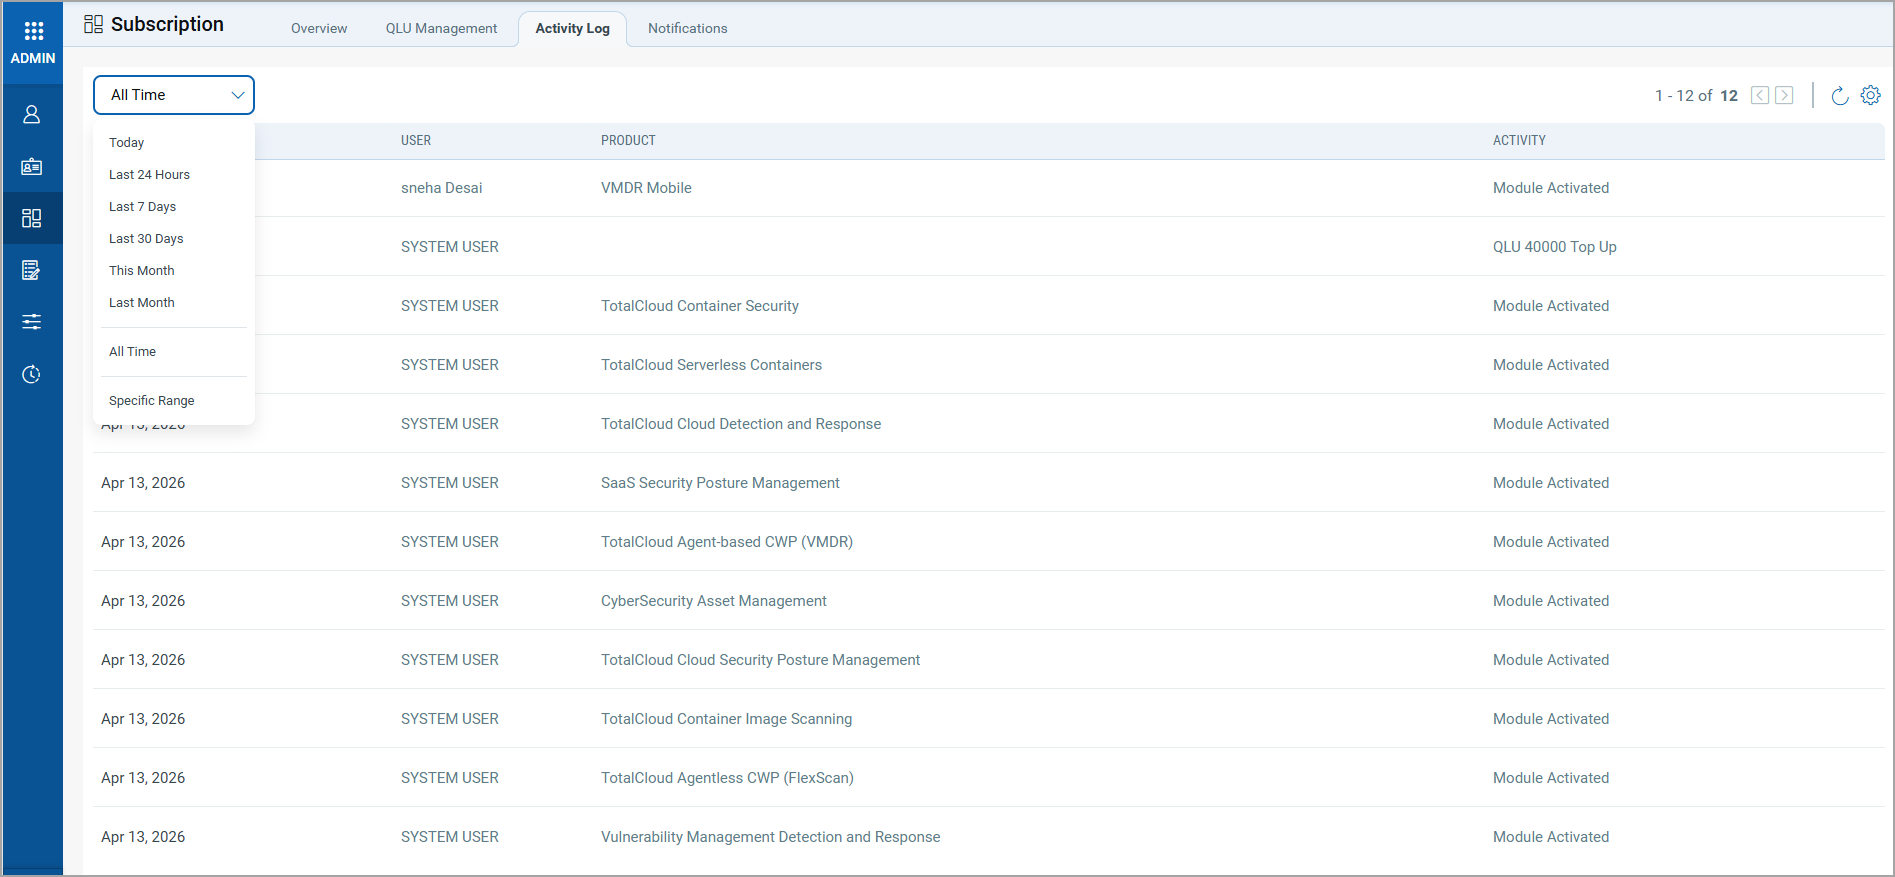
Task: Click SYSTEM USER in the CyberSecurity Asset row
Action: click(449, 601)
